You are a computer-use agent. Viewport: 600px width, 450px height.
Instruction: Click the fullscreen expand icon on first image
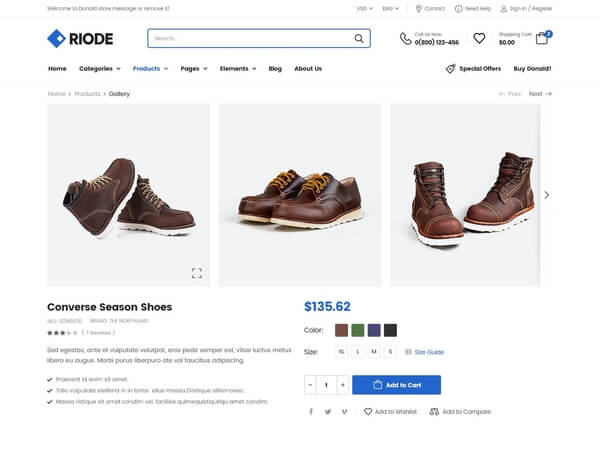coord(197,273)
